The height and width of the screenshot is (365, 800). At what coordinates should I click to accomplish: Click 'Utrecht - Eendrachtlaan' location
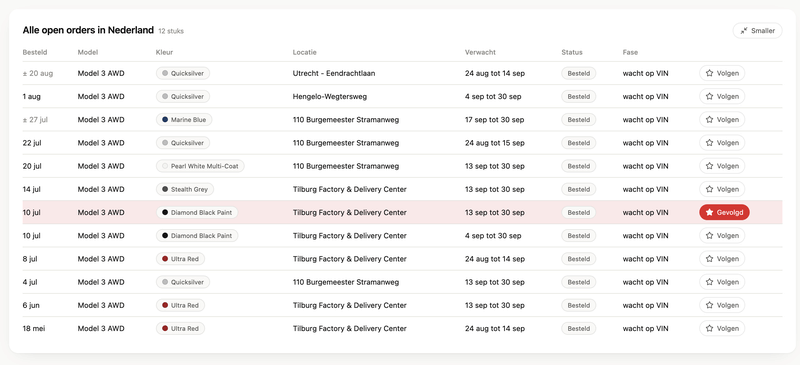click(x=334, y=73)
